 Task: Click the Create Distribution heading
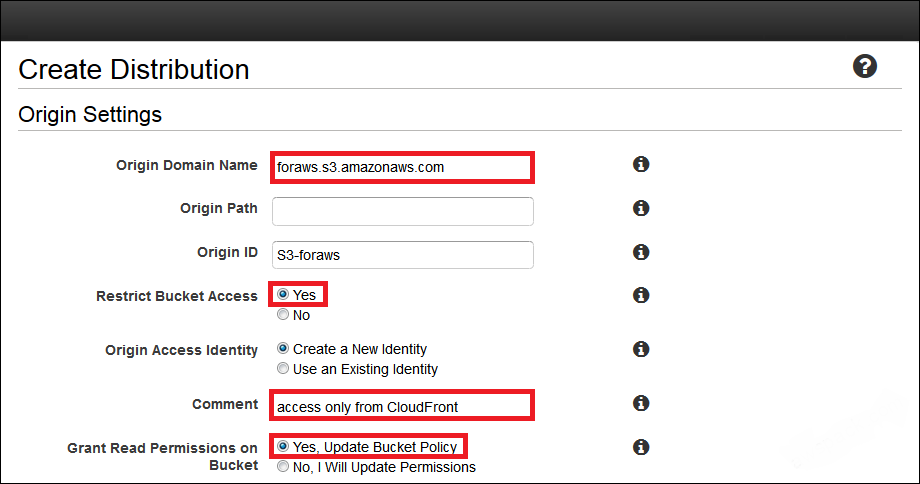134,70
